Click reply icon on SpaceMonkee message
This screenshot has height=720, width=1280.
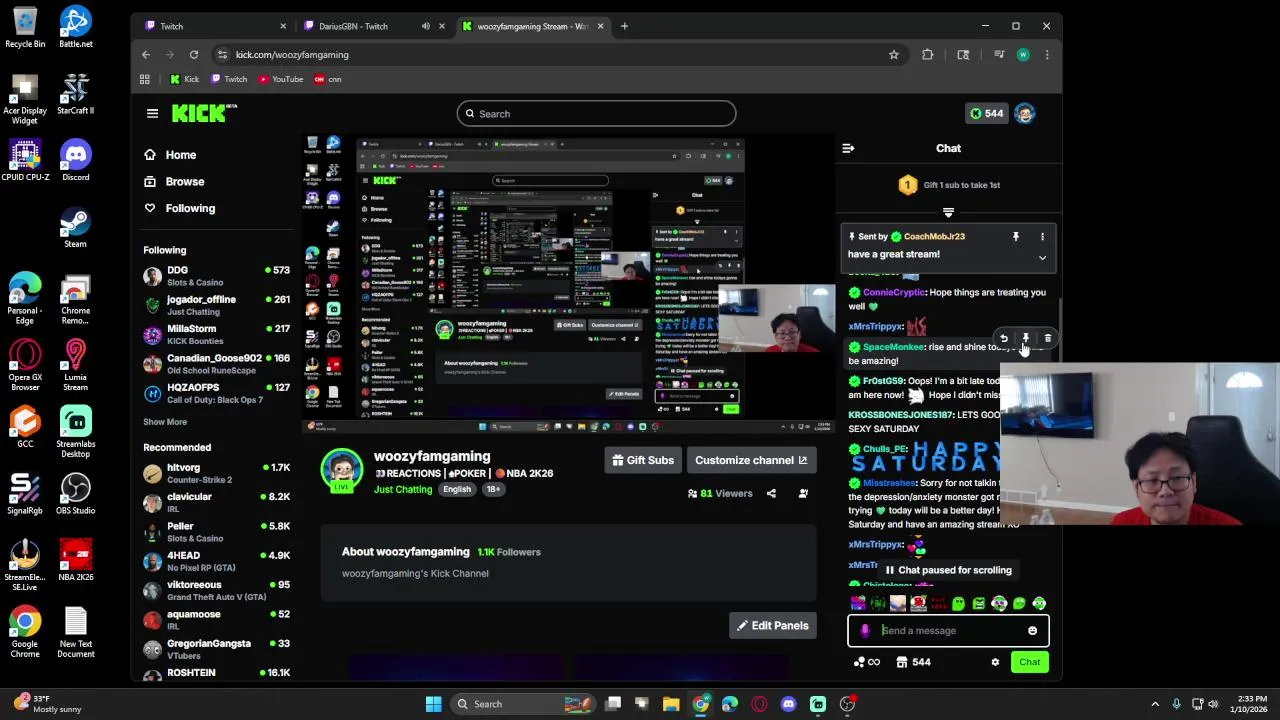pyautogui.click(x=1004, y=338)
